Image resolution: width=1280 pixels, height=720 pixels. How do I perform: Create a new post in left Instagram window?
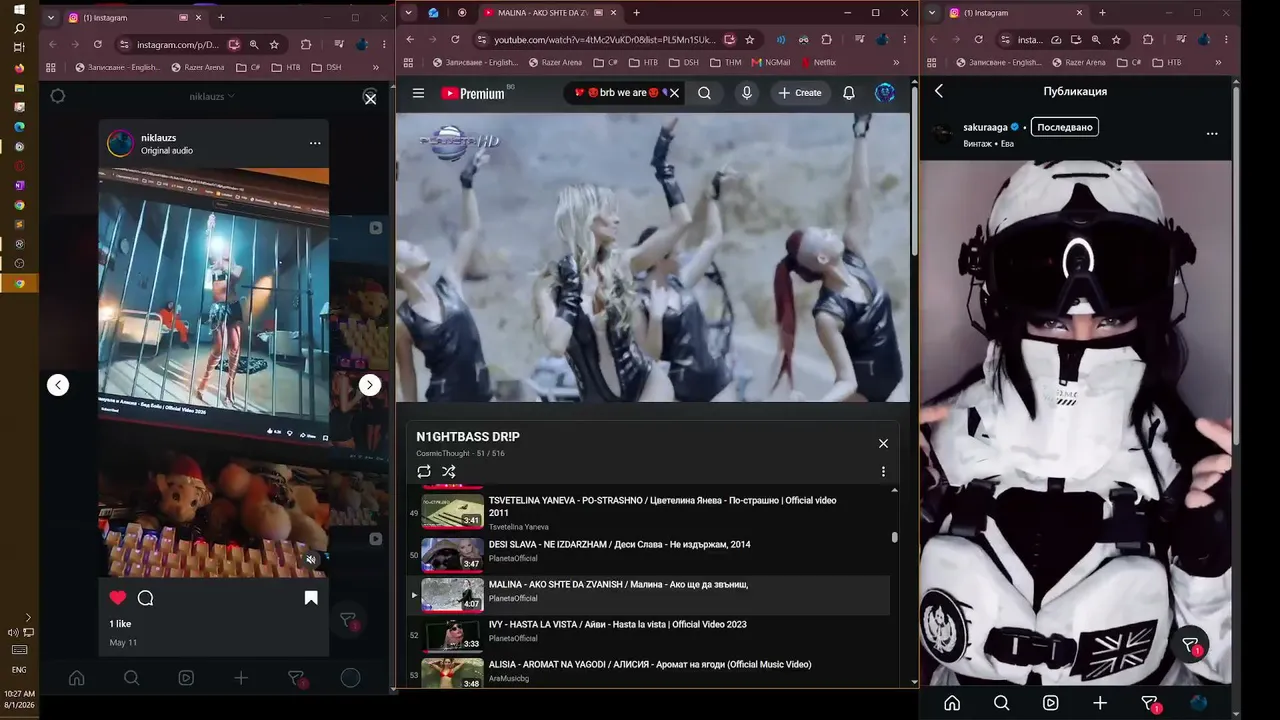pyautogui.click(x=241, y=678)
